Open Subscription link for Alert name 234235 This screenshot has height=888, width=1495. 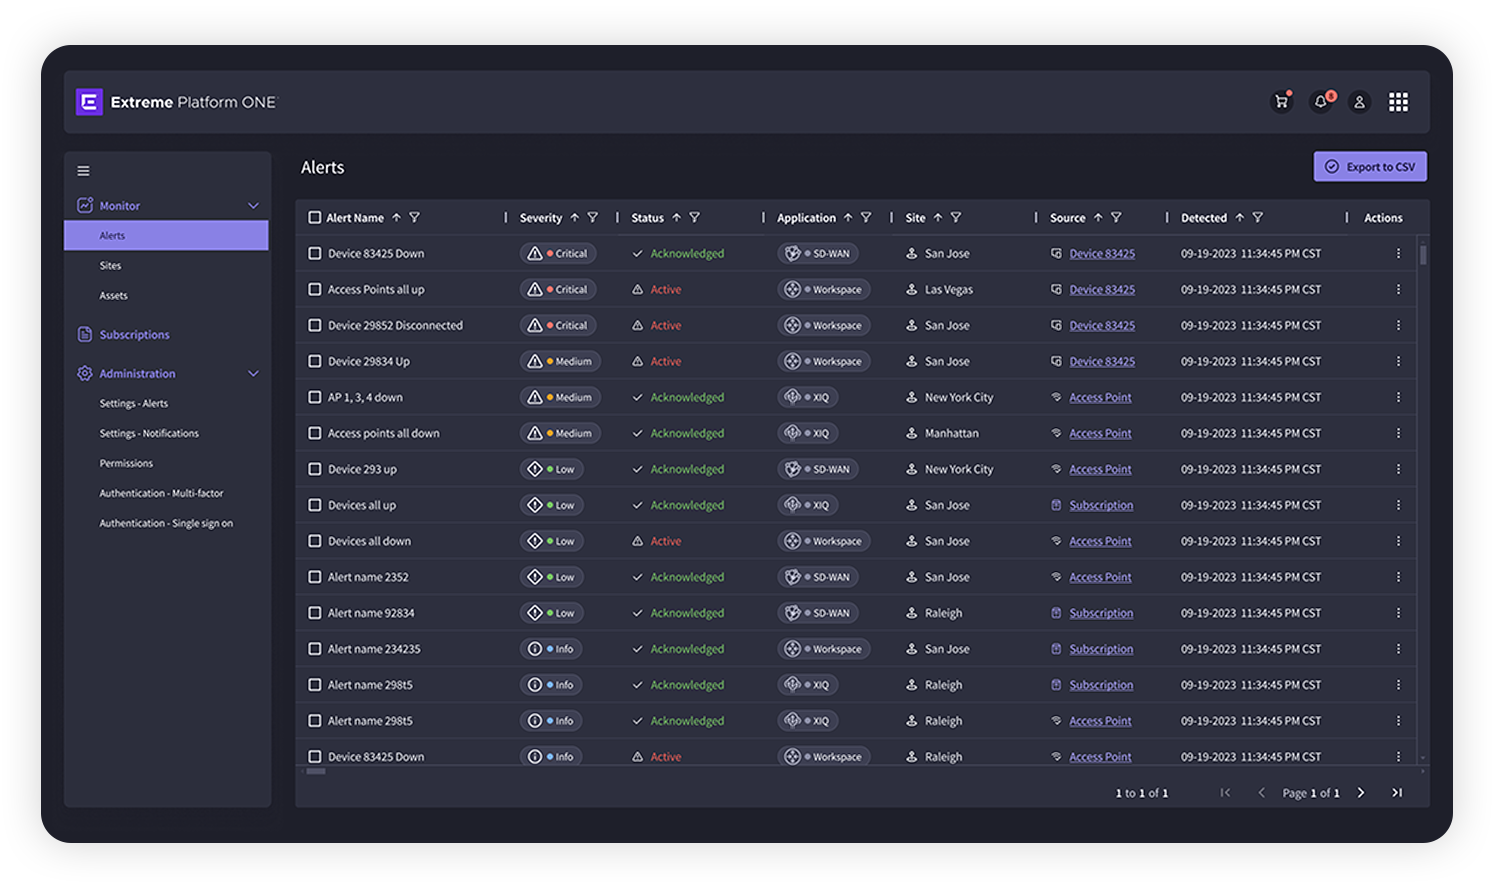point(1101,650)
